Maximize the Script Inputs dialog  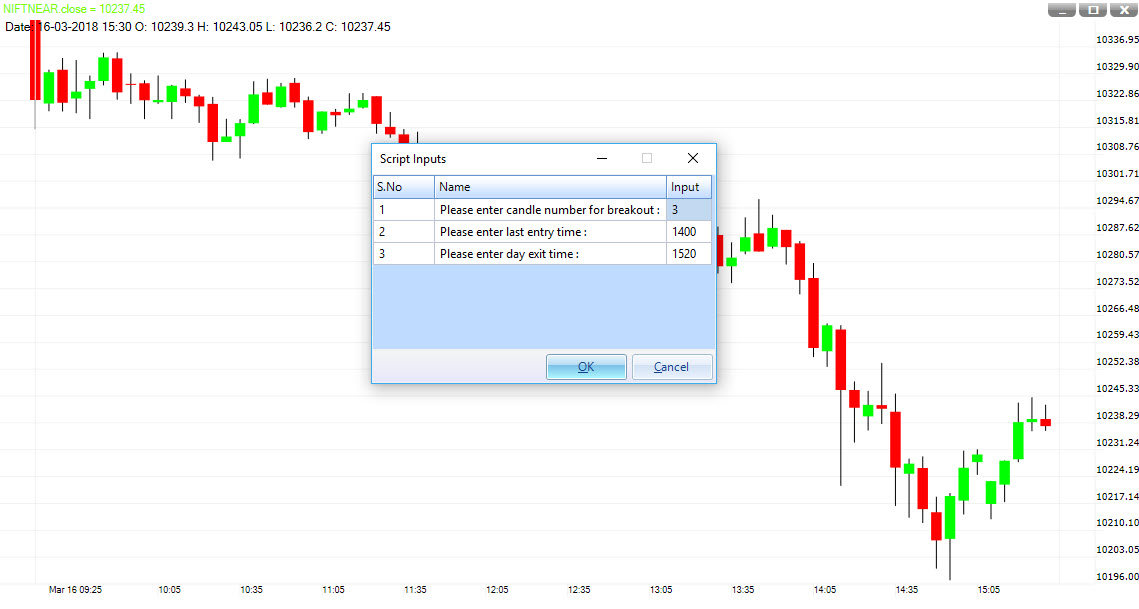646,158
